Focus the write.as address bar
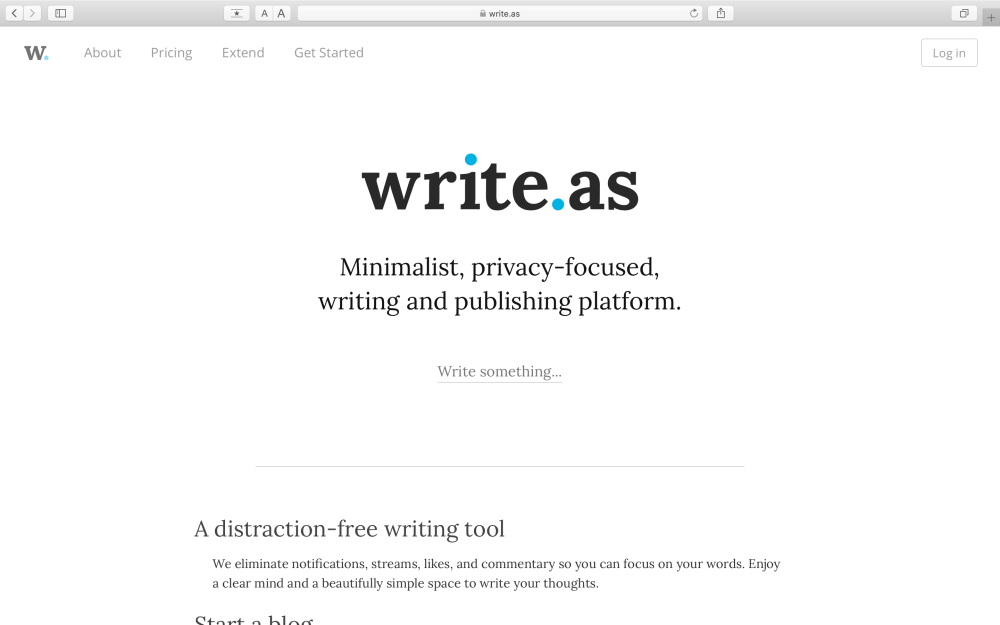 [500, 13]
